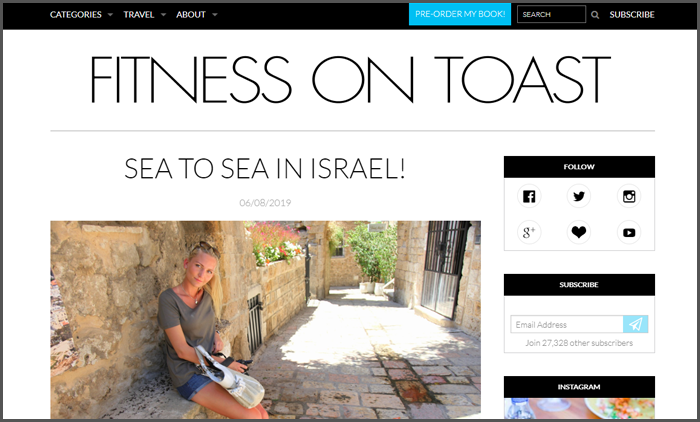Click Pre-Order My Book button
700x422 pixels.
[x=460, y=14]
